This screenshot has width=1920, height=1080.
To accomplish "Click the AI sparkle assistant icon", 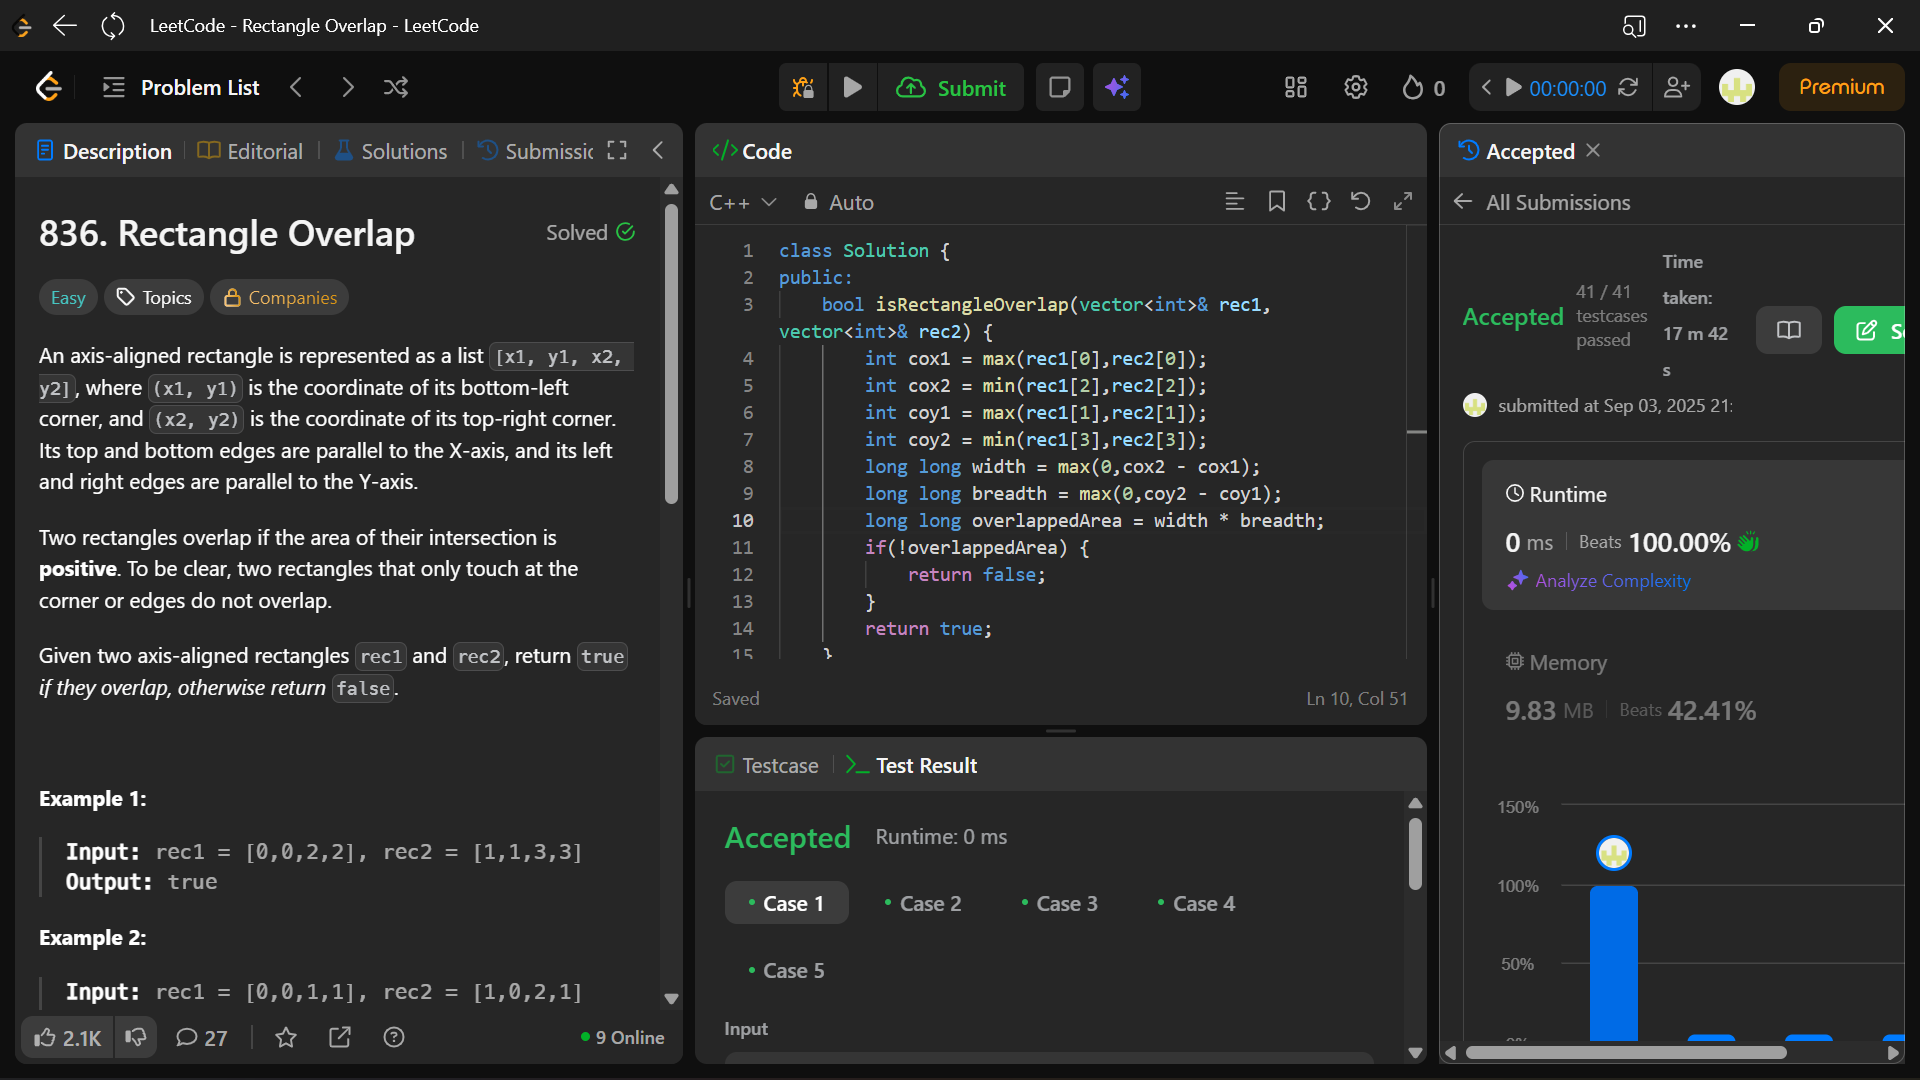I will point(1117,88).
